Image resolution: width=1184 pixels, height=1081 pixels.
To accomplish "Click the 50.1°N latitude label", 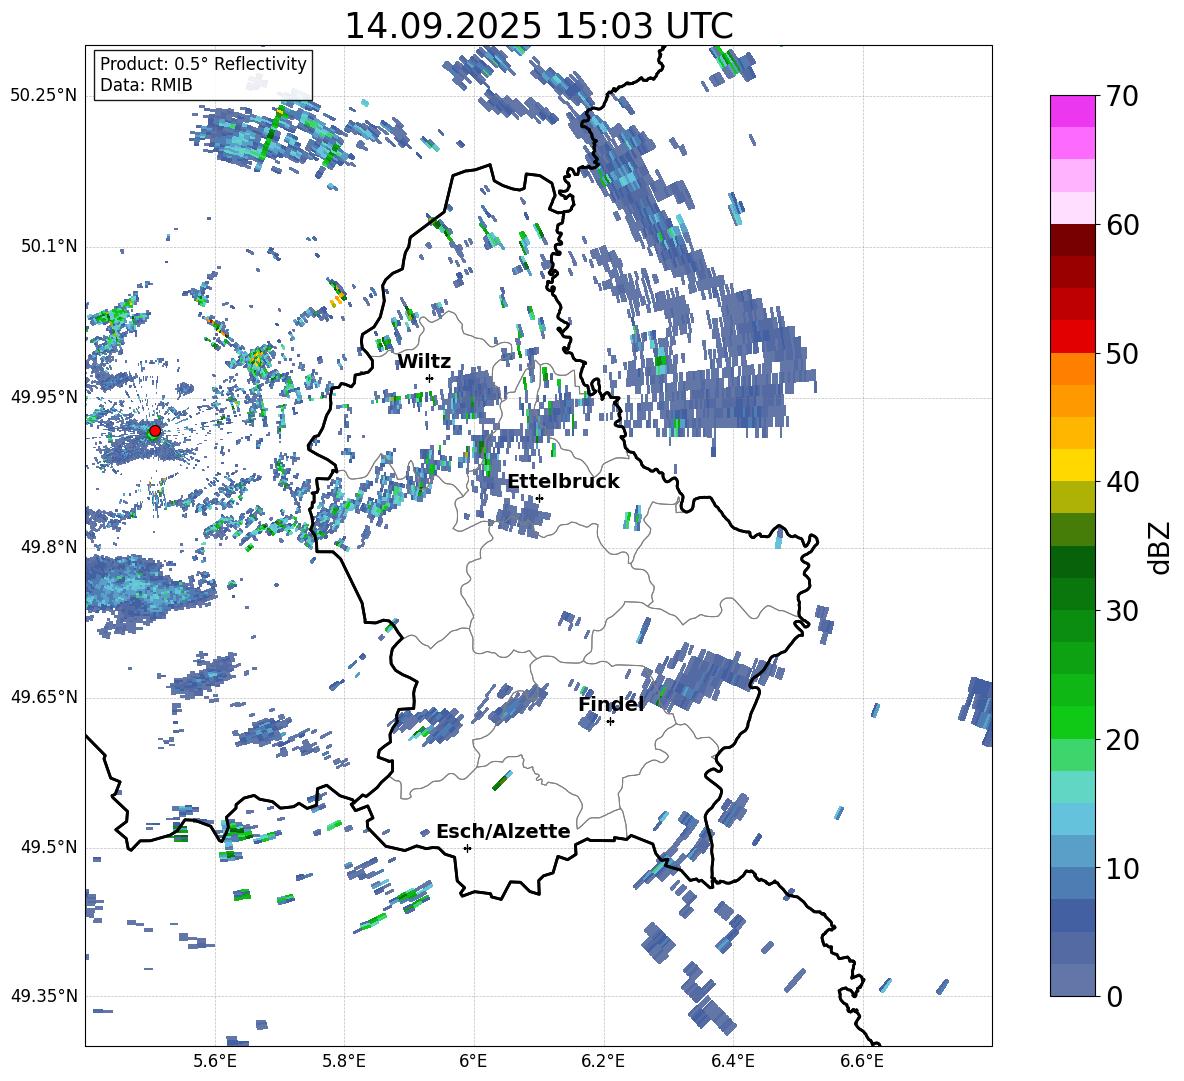I will (48, 247).
